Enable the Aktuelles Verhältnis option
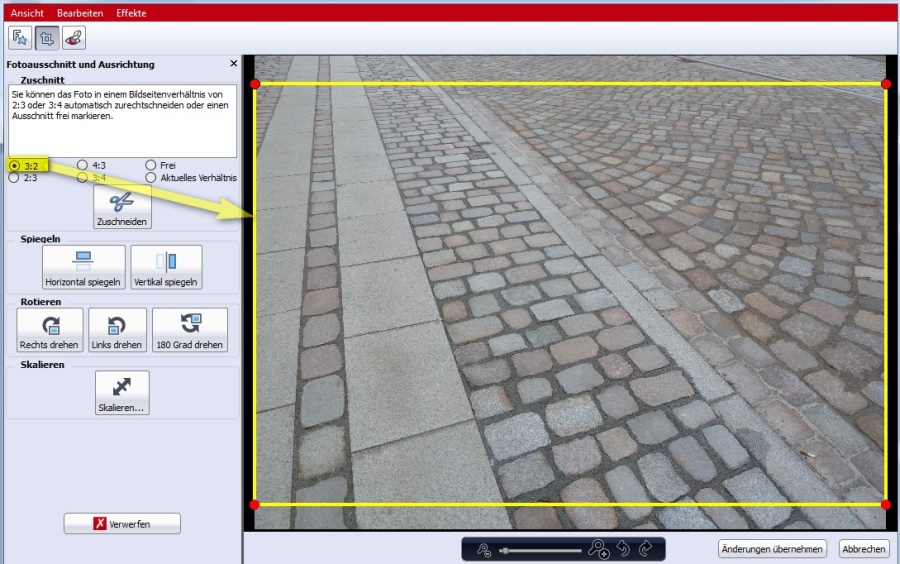 click(x=151, y=178)
